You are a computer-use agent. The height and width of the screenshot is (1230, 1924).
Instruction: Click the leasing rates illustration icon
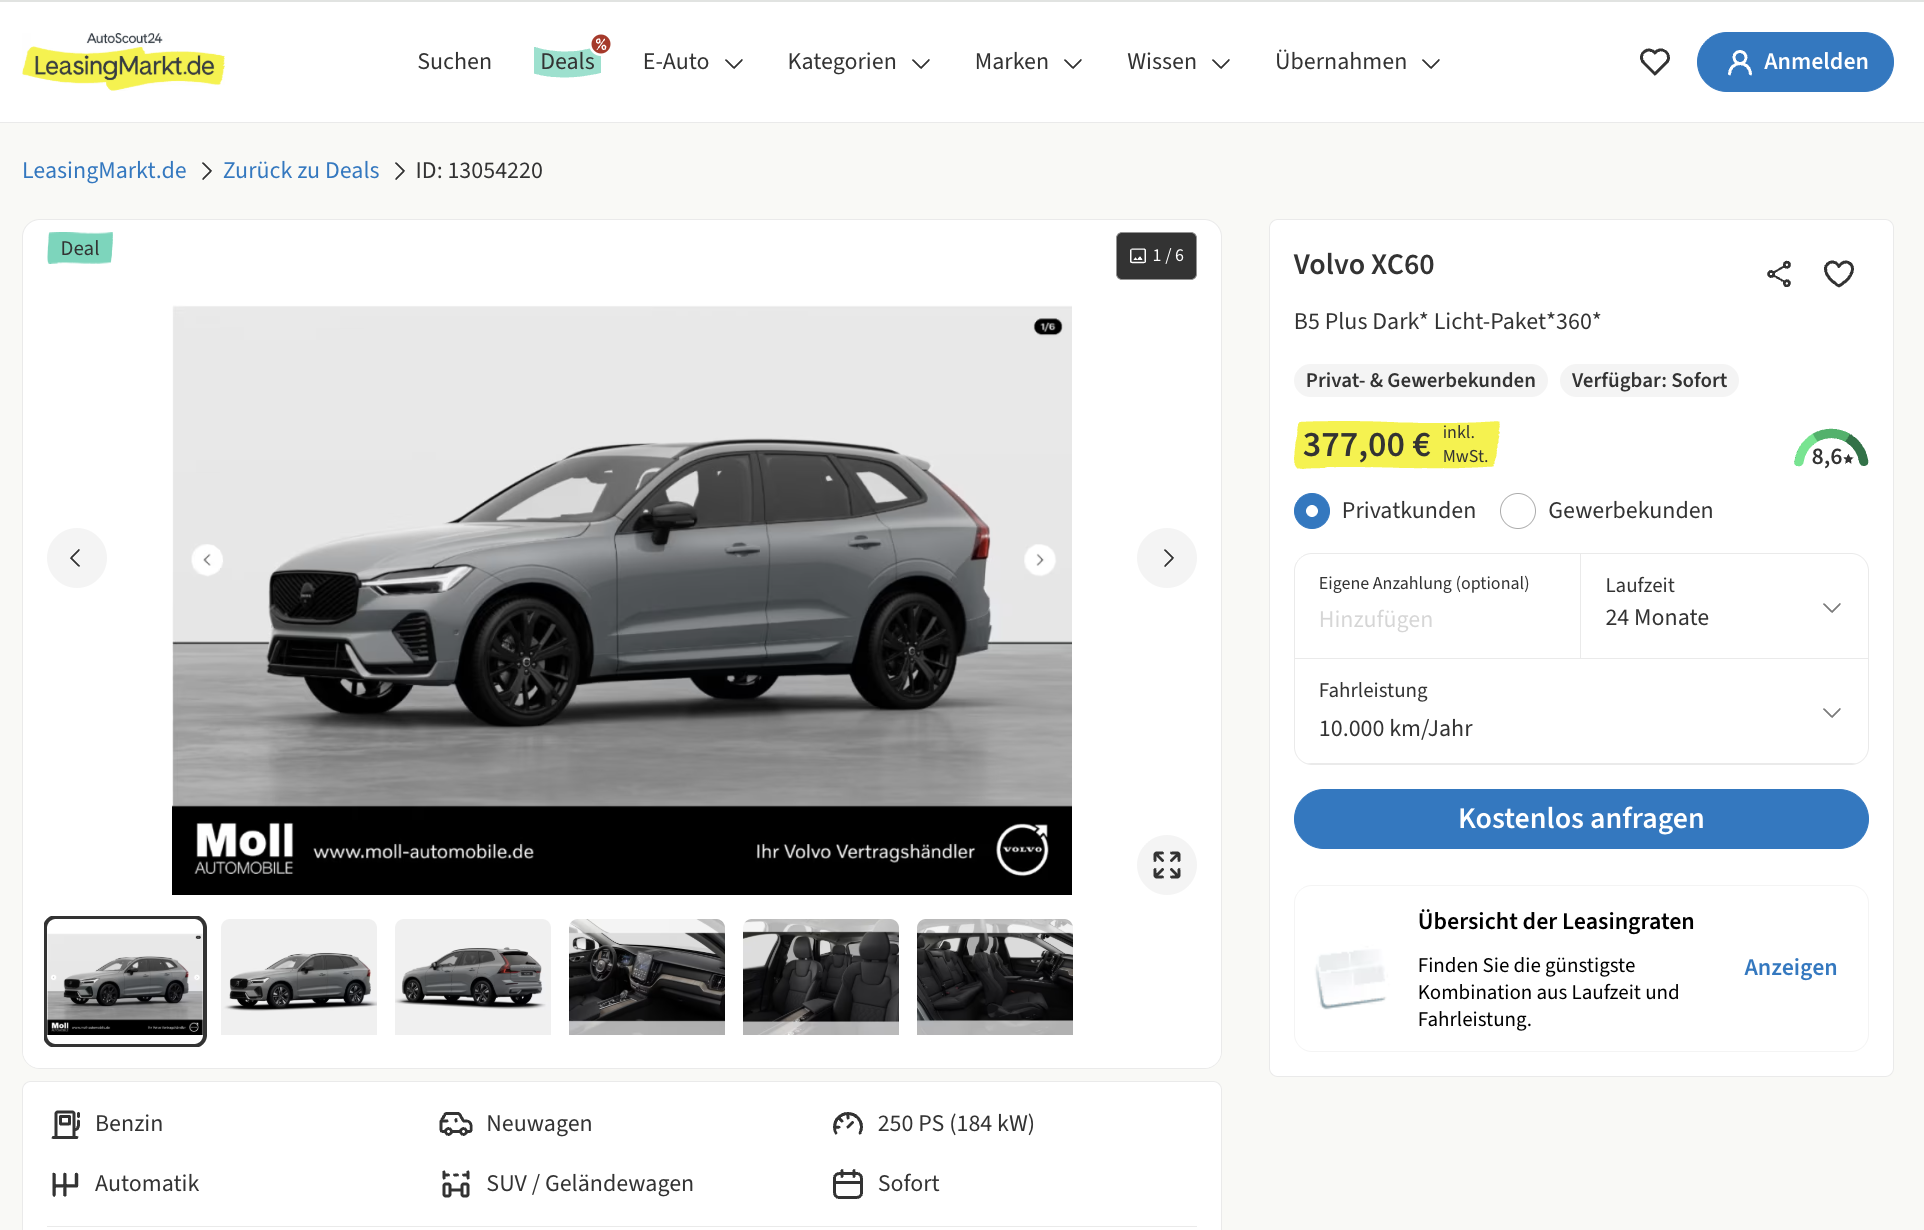pos(1352,978)
